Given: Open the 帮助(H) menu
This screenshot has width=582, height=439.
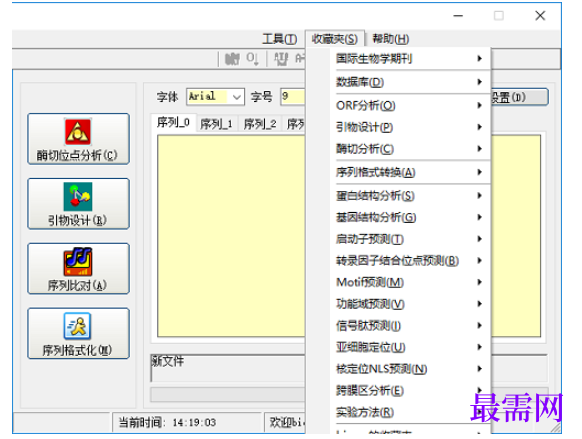Looking at the screenshot, I should 391,39.
